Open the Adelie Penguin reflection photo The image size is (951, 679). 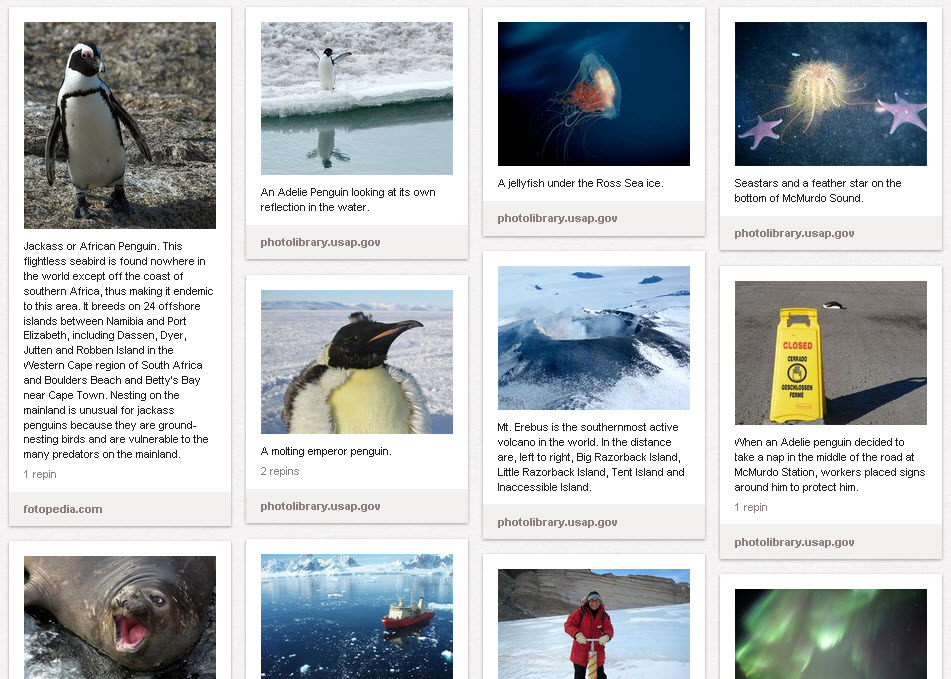pos(357,98)
